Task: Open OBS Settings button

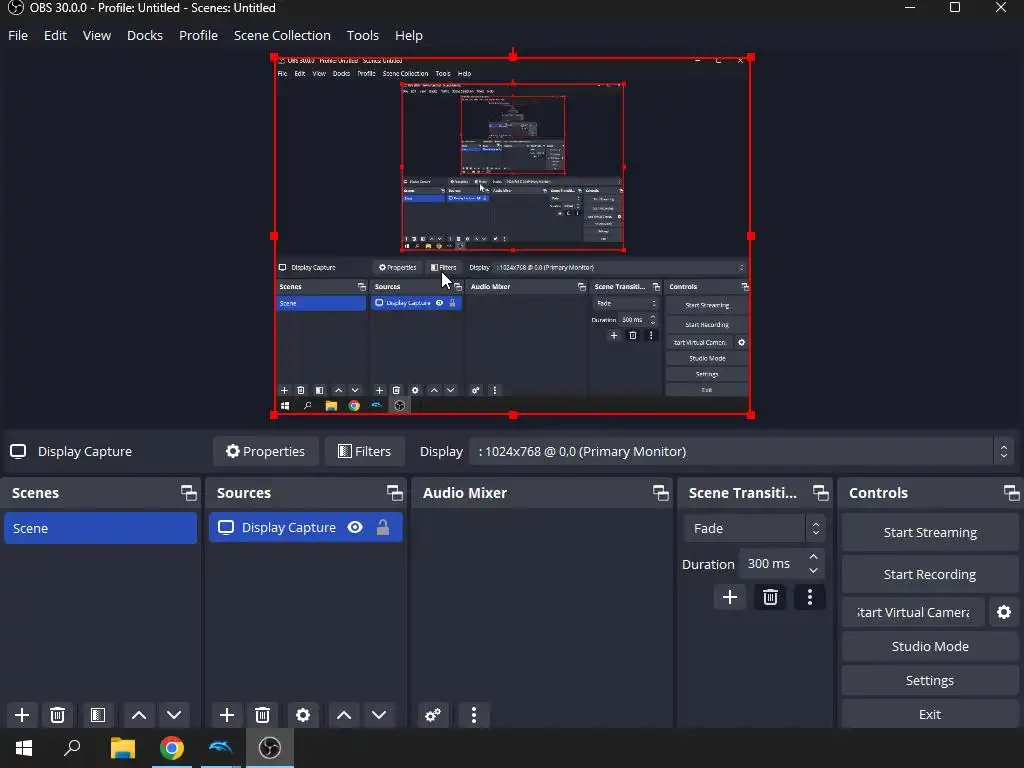Action: (930, 680)
